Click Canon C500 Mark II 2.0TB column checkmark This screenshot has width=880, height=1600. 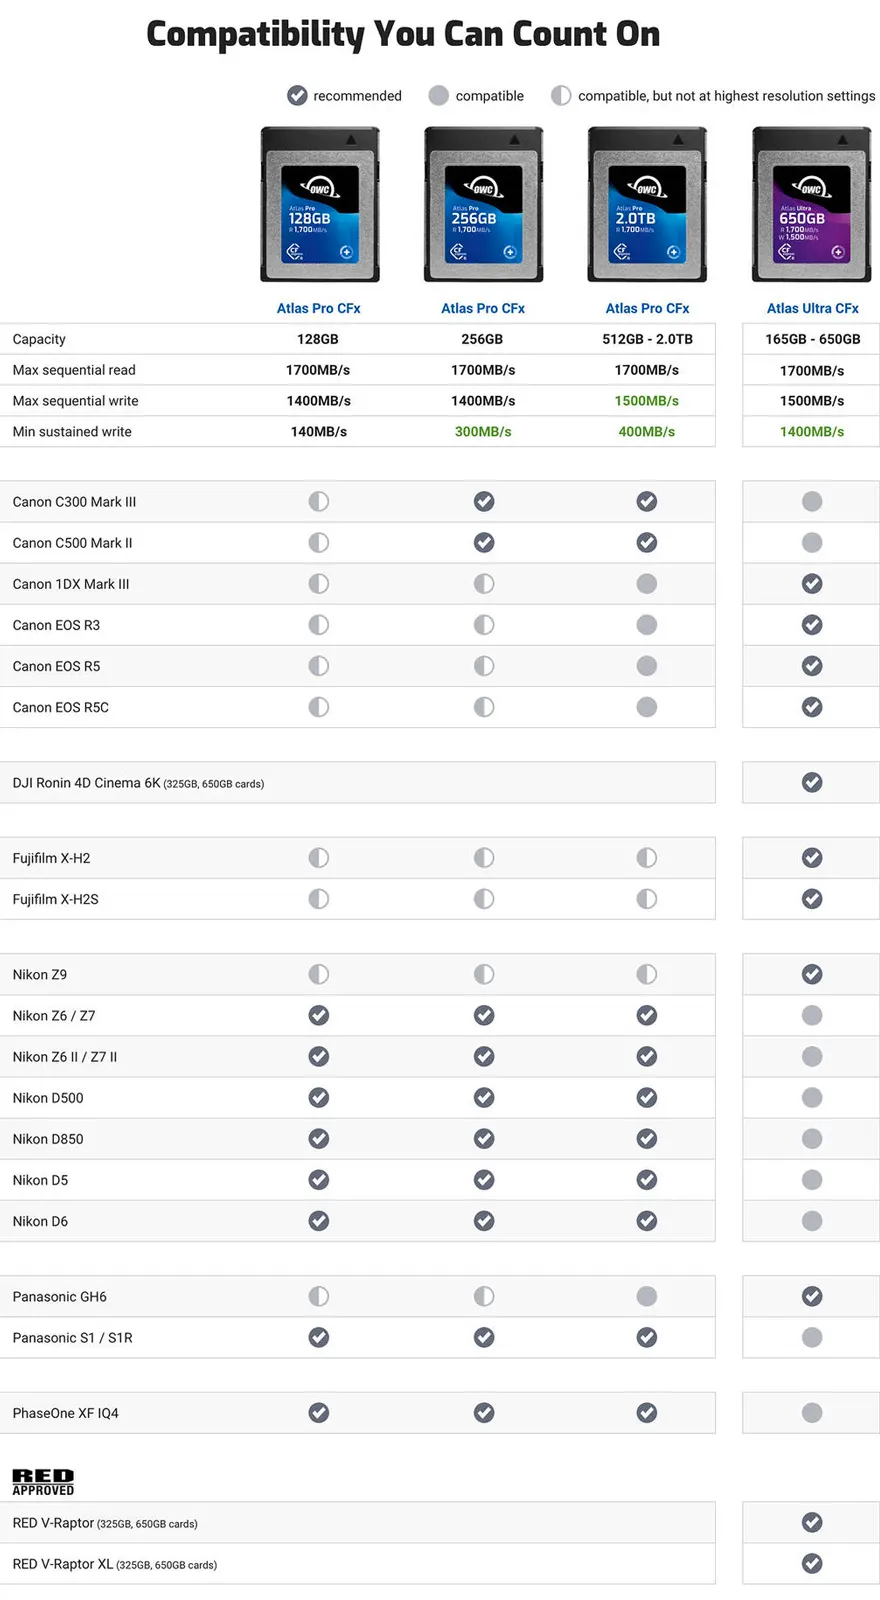[647, 542]
